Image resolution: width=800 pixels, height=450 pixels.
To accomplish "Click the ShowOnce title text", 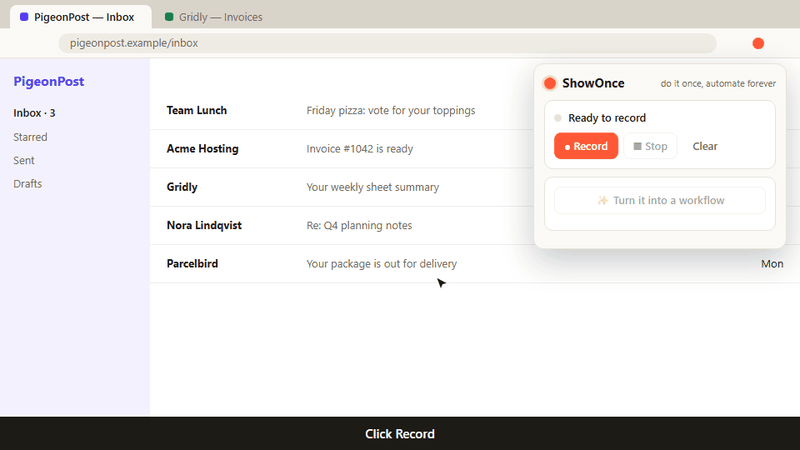I will coord(593,83).
